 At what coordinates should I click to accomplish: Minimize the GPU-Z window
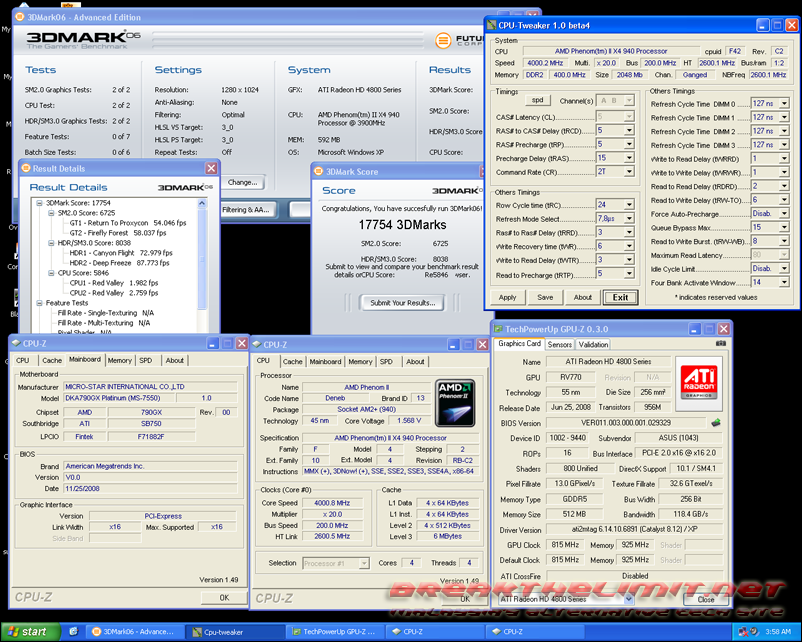(694, 329)
